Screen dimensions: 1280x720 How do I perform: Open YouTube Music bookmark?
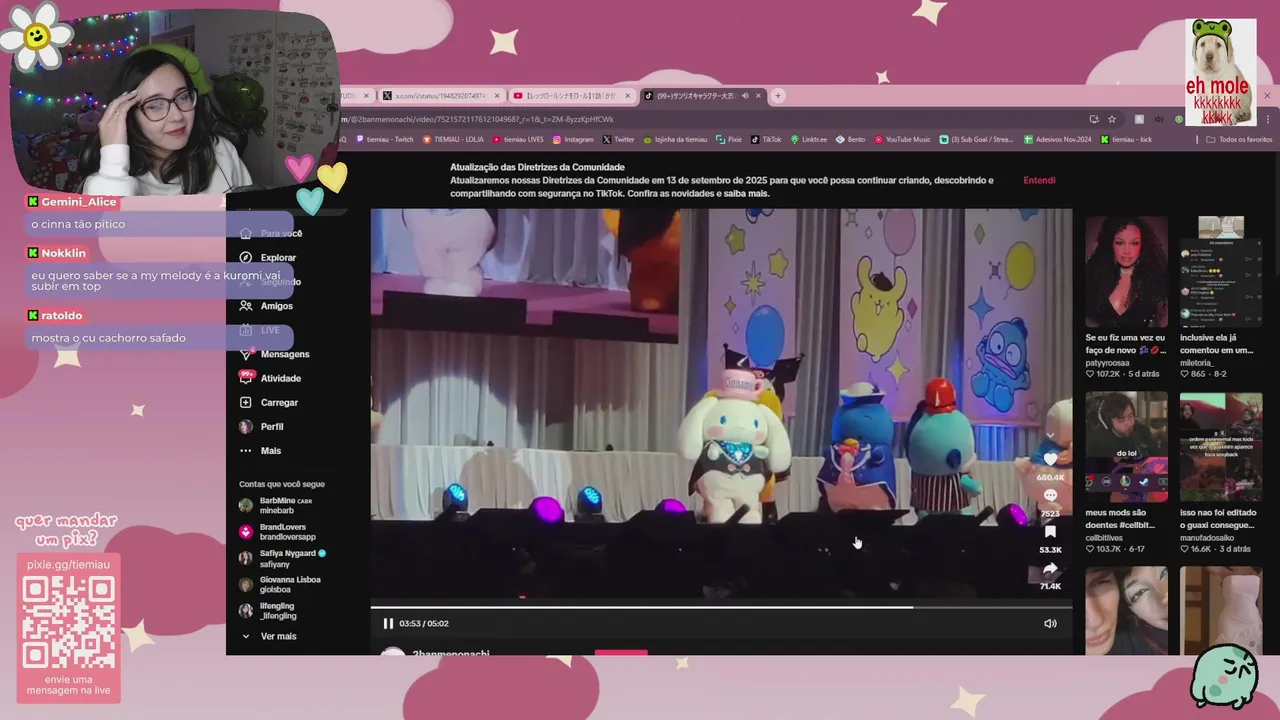tap(903, 140)
